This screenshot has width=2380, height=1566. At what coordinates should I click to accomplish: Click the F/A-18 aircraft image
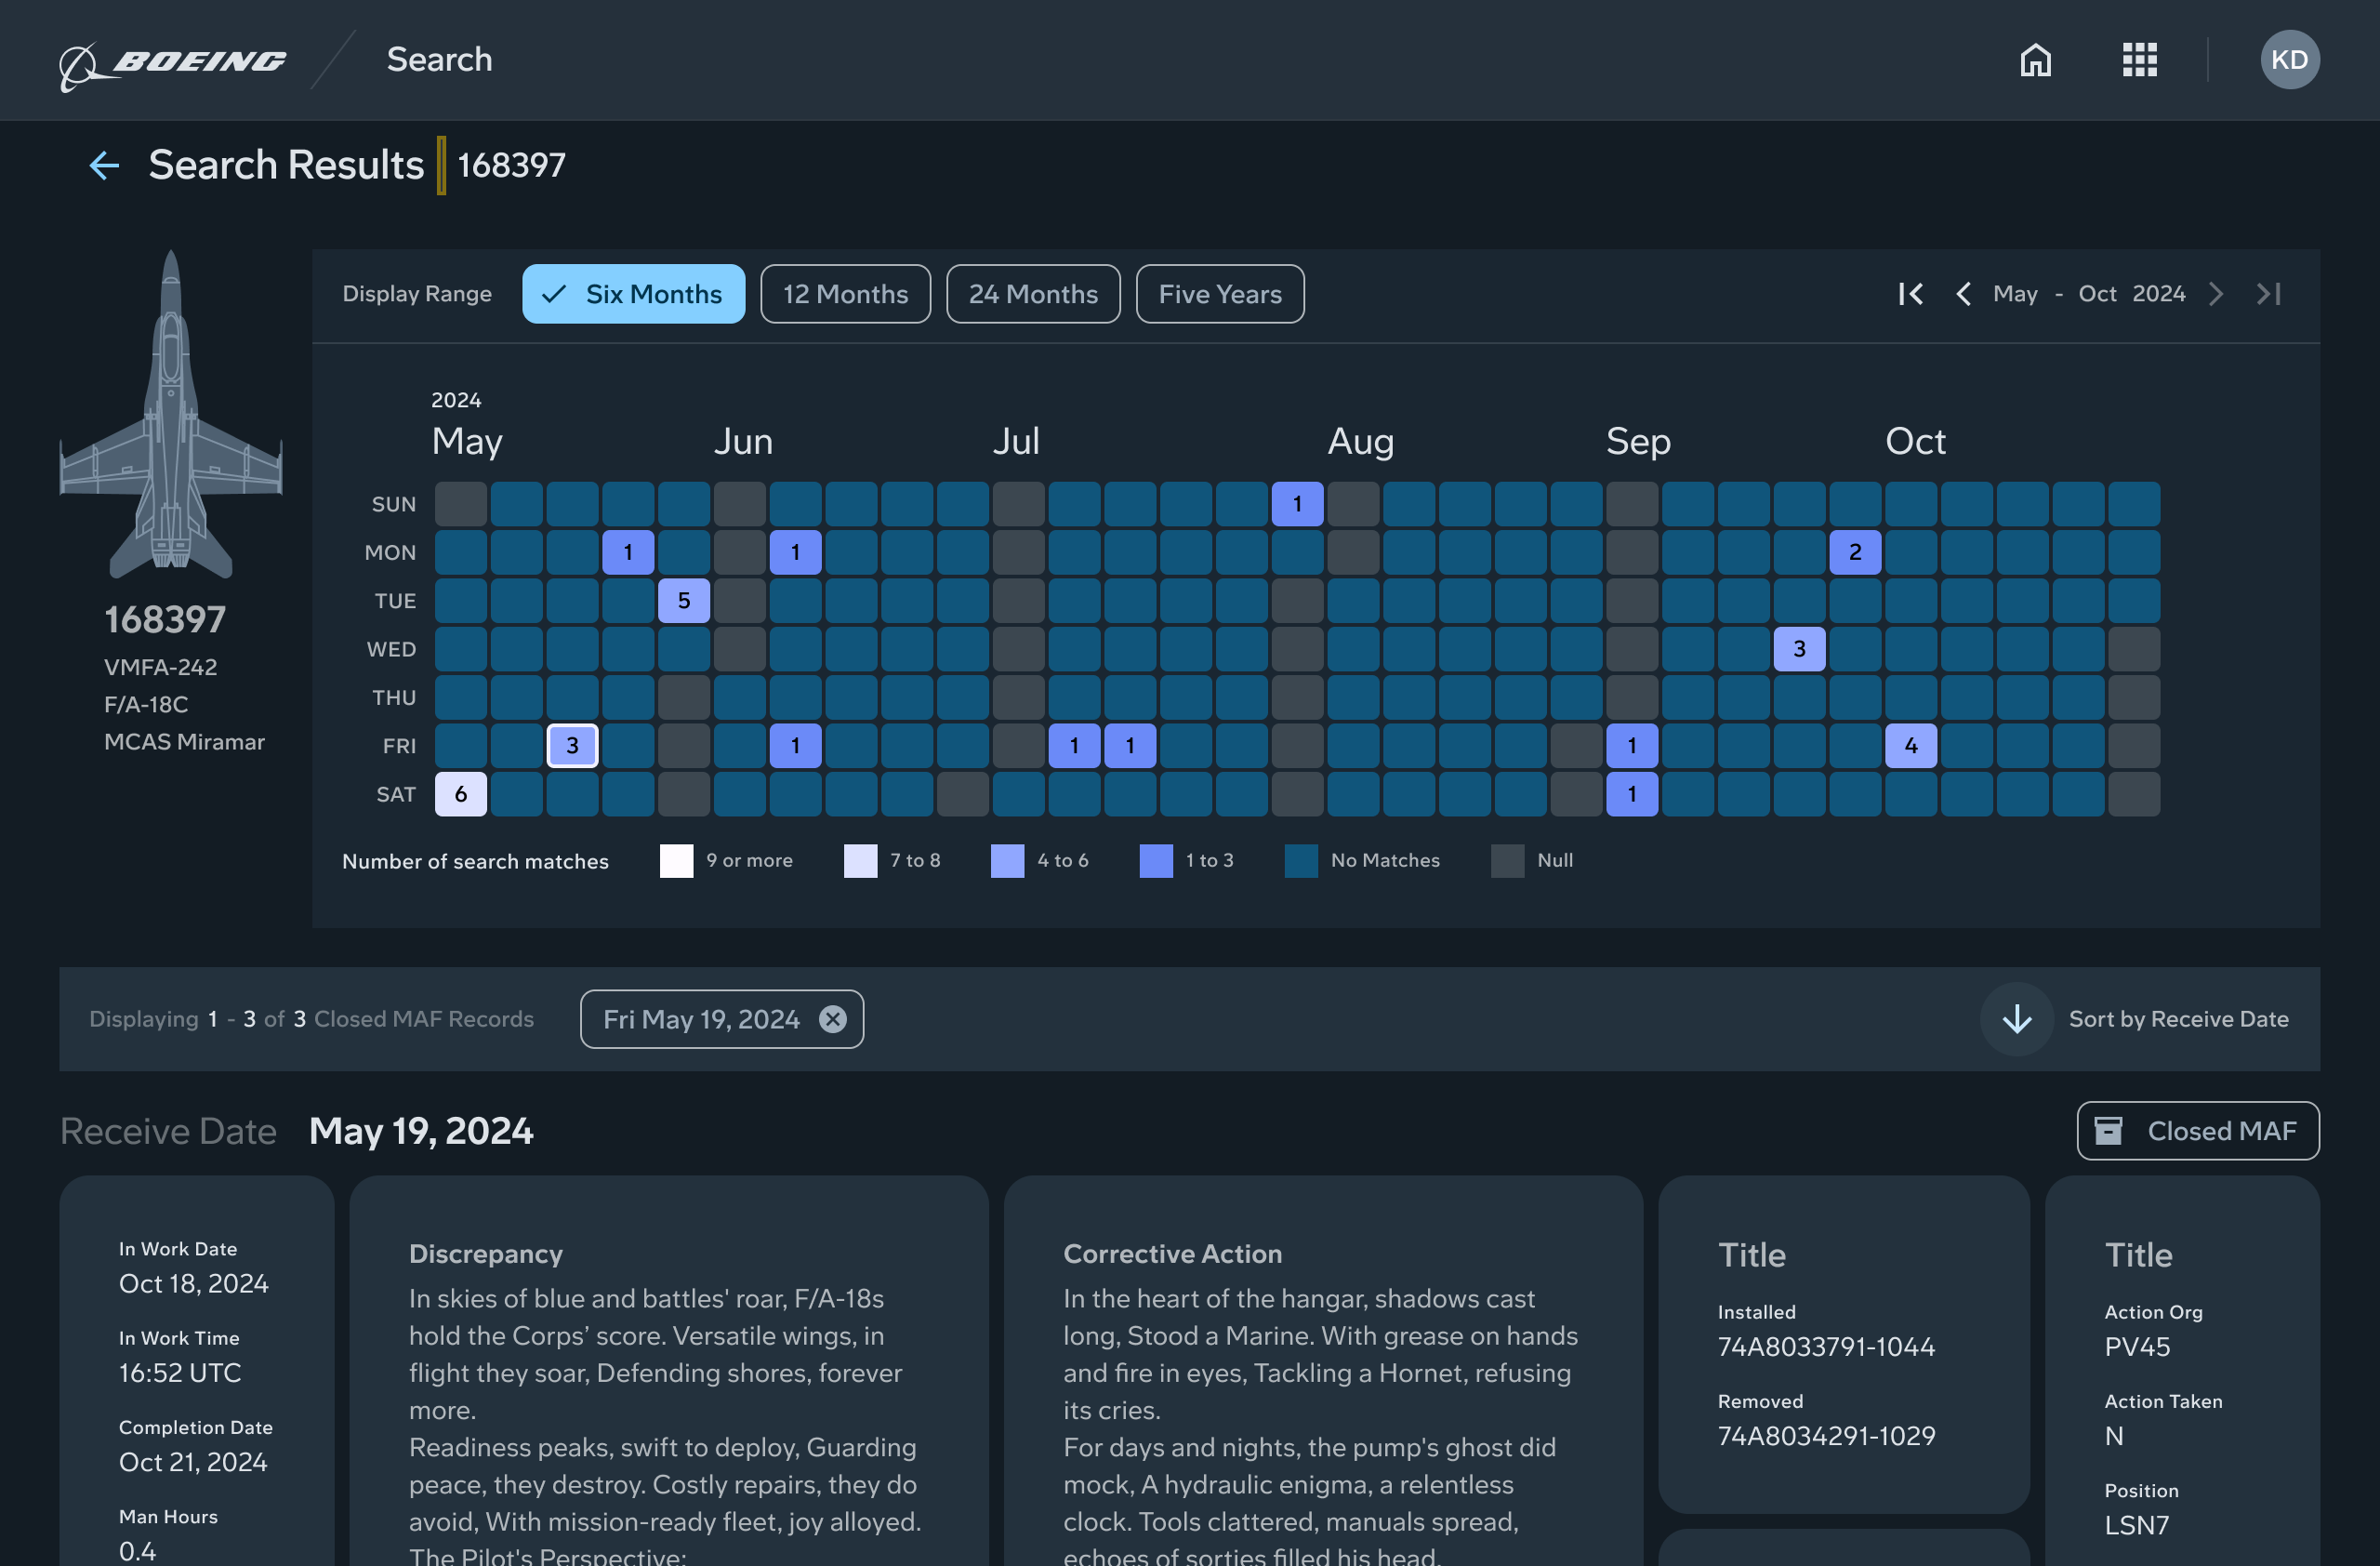pyautogui.click(x=171, y=414)
